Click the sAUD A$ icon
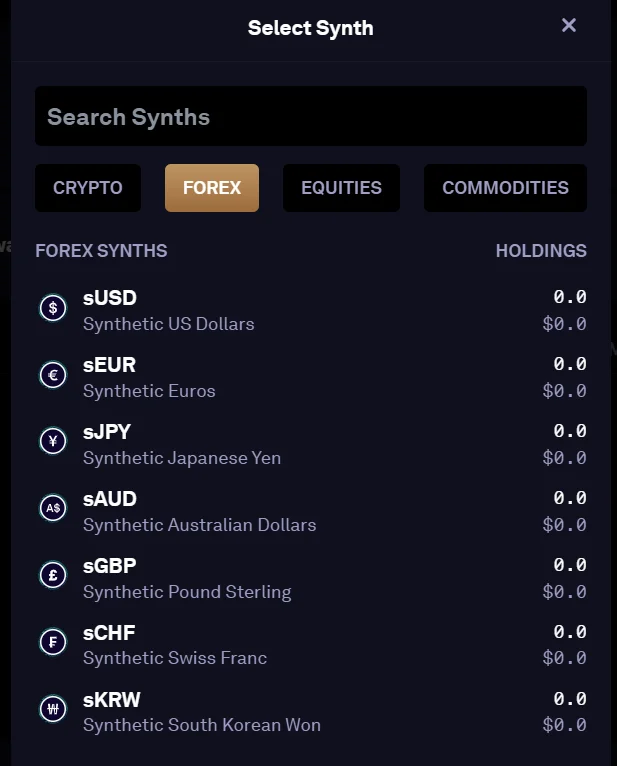This screenshot has height=766, width=617. click(x=53, y=508)
